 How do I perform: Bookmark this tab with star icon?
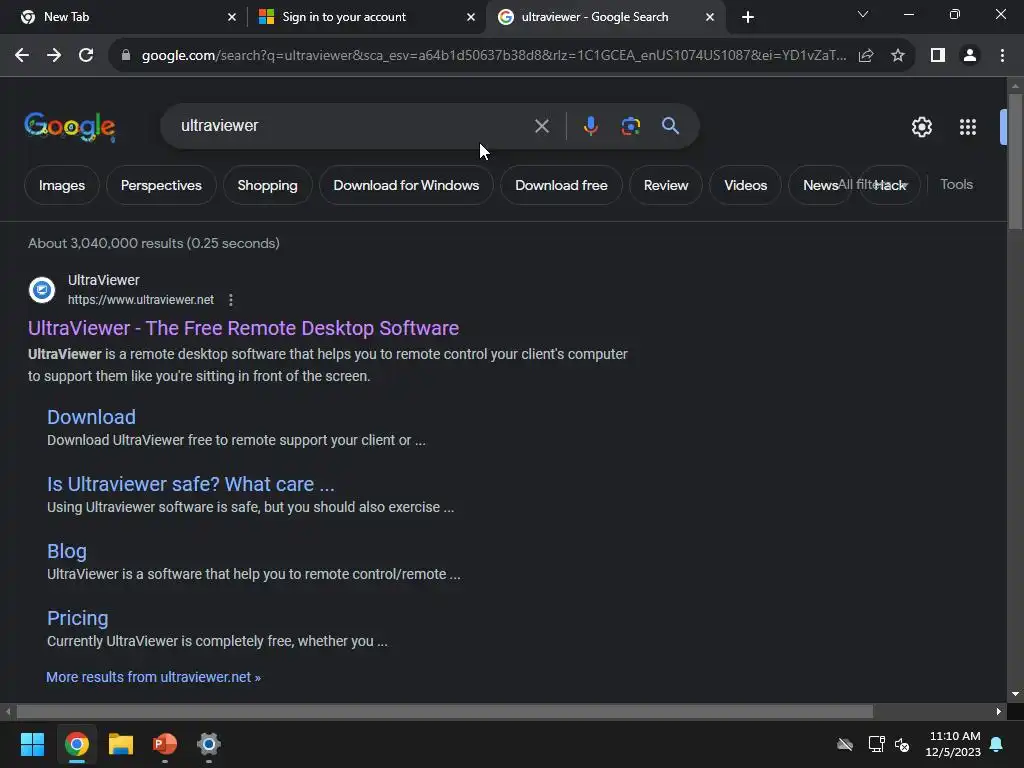pos(898,56)
